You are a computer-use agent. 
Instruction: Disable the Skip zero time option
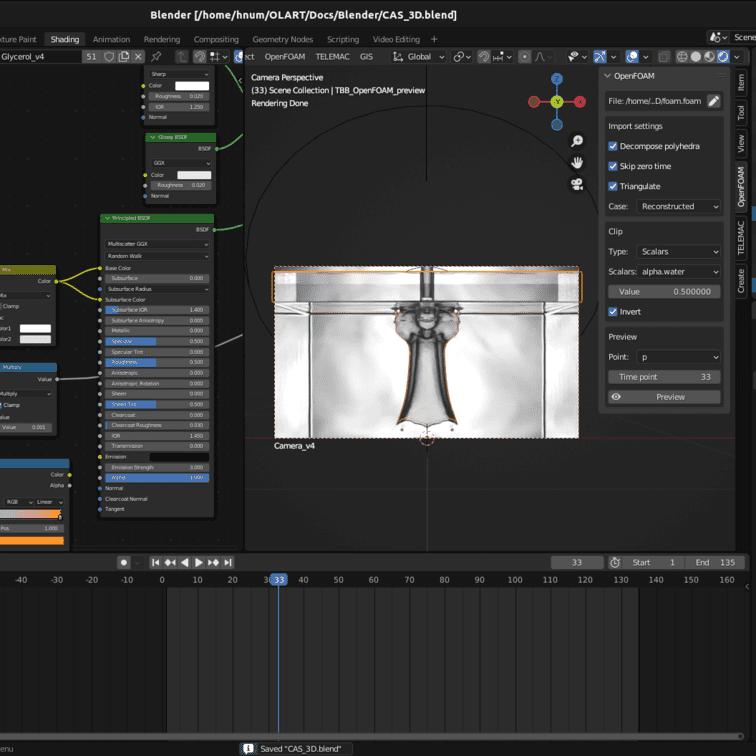pos(613,166)
